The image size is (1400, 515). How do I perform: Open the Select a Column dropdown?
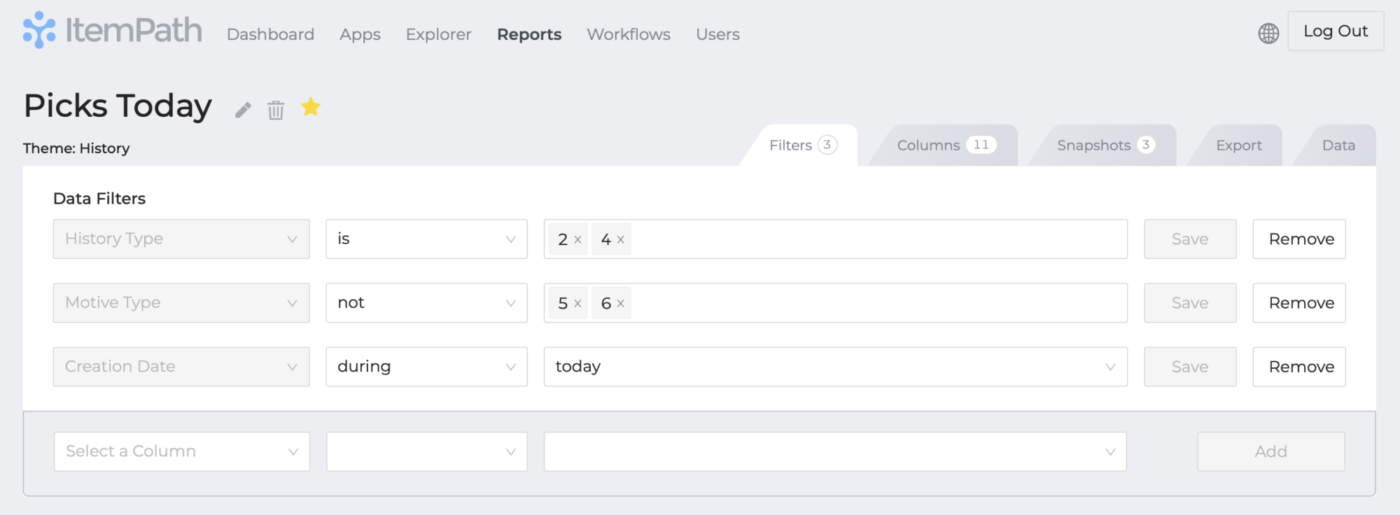[x=181, y=452]
